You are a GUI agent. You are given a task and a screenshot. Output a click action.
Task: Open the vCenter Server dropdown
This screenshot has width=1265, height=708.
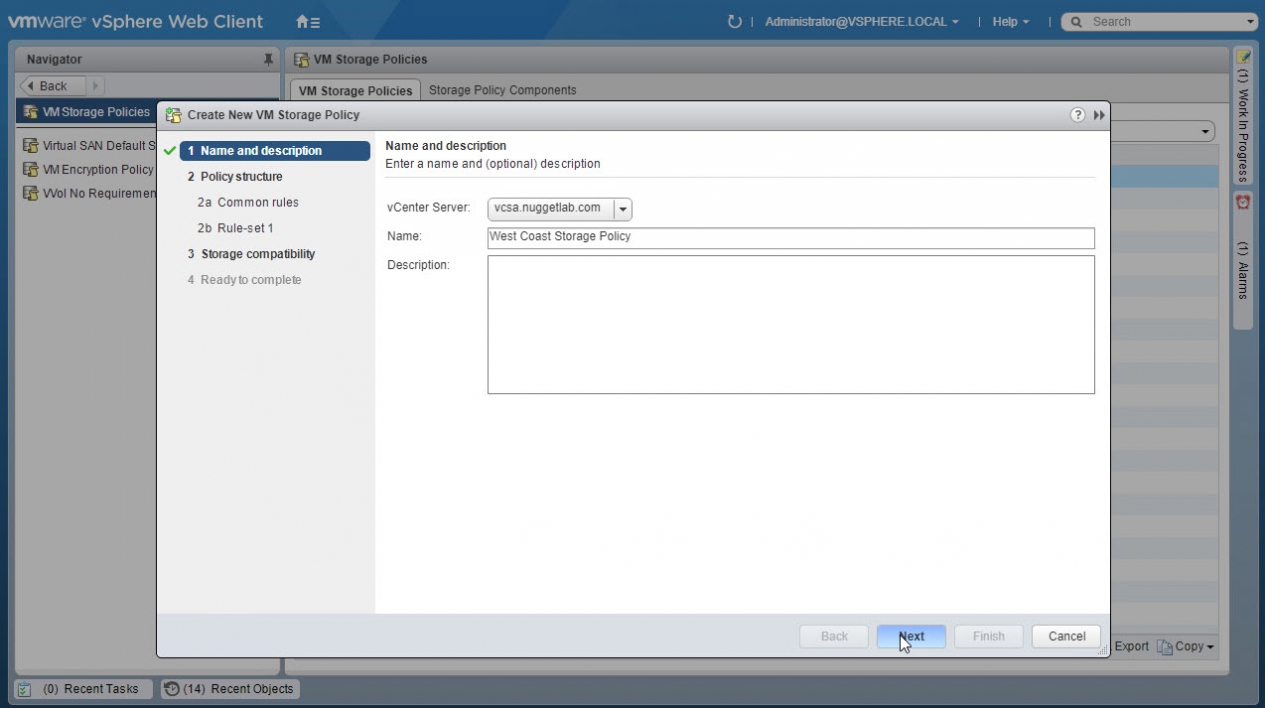pyautogui.click(x=622, y=209)
